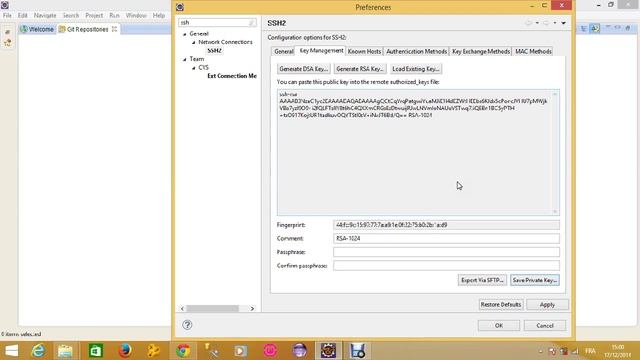Open the forward history dropdown arrow
The width and height of the screenshot is (640, 360).
(555, 23)
